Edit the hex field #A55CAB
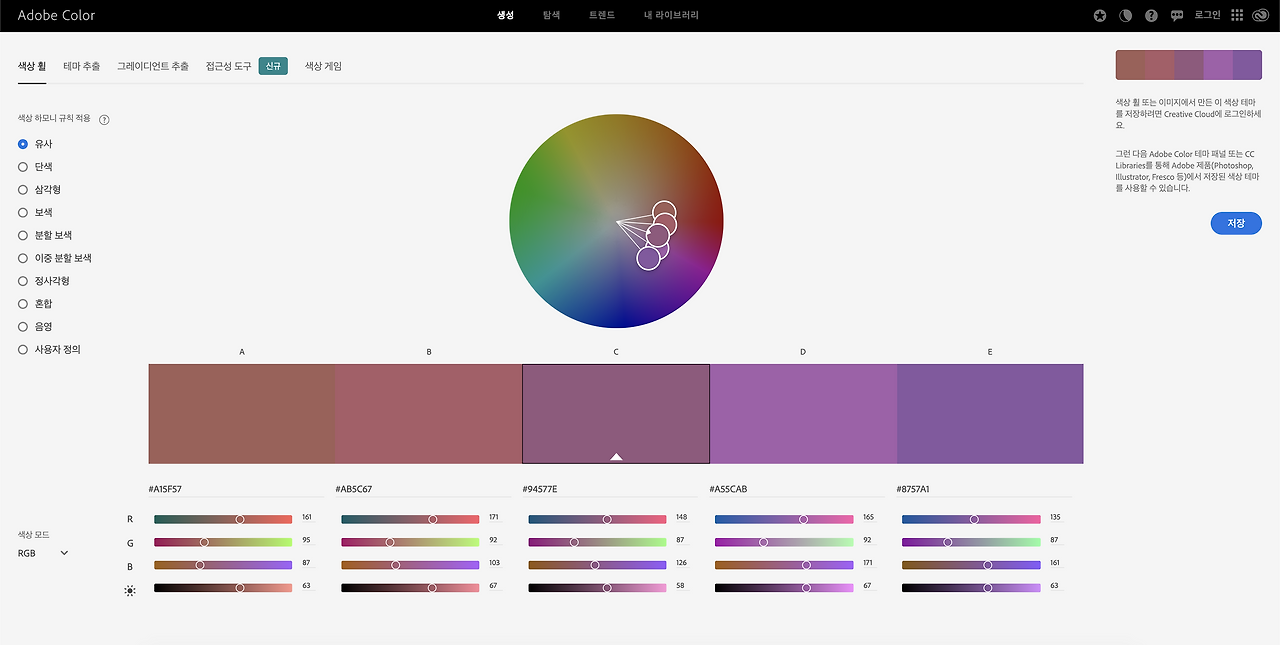Image resolution: width=1280 pixels, height=645 pixels. [x=796, y=490]
